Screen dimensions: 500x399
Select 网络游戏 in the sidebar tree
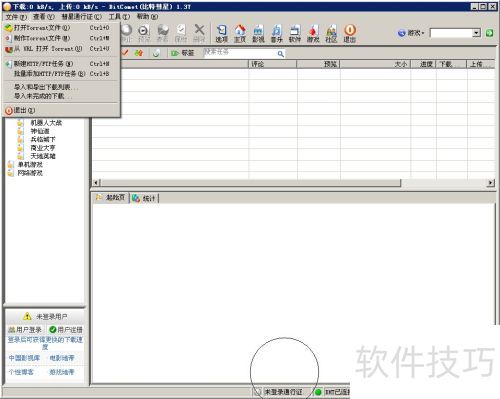[x=30, y=173]
